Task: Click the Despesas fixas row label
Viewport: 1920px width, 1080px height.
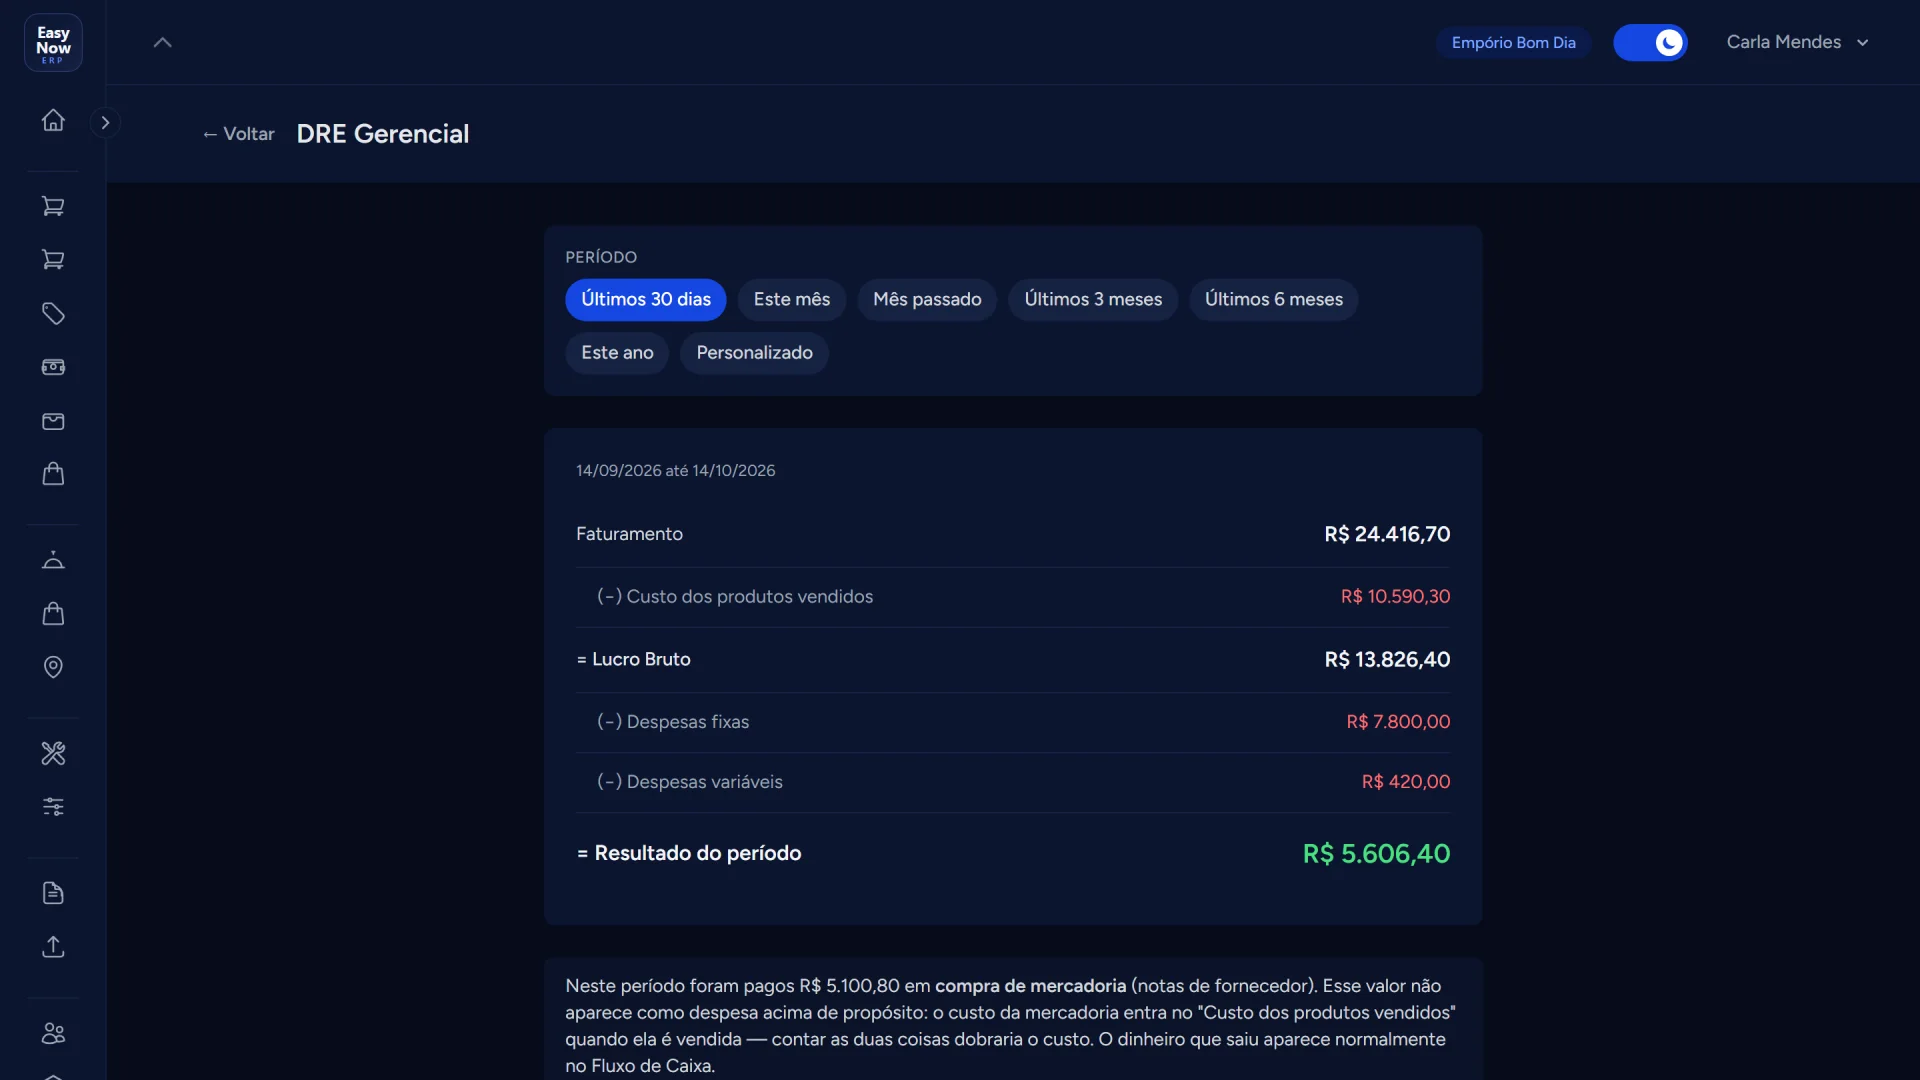Action: pyautogui.click(x=673, y=722)
